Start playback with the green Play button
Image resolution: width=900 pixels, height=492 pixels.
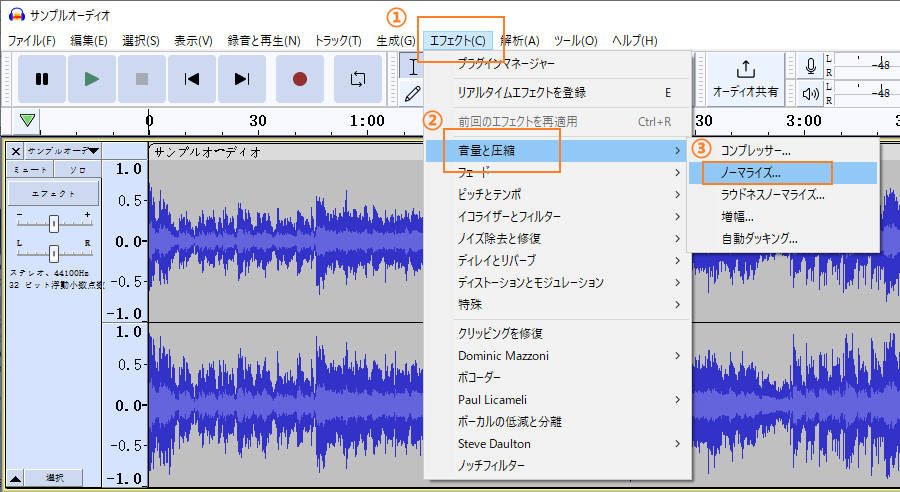(x=92, y=79)
